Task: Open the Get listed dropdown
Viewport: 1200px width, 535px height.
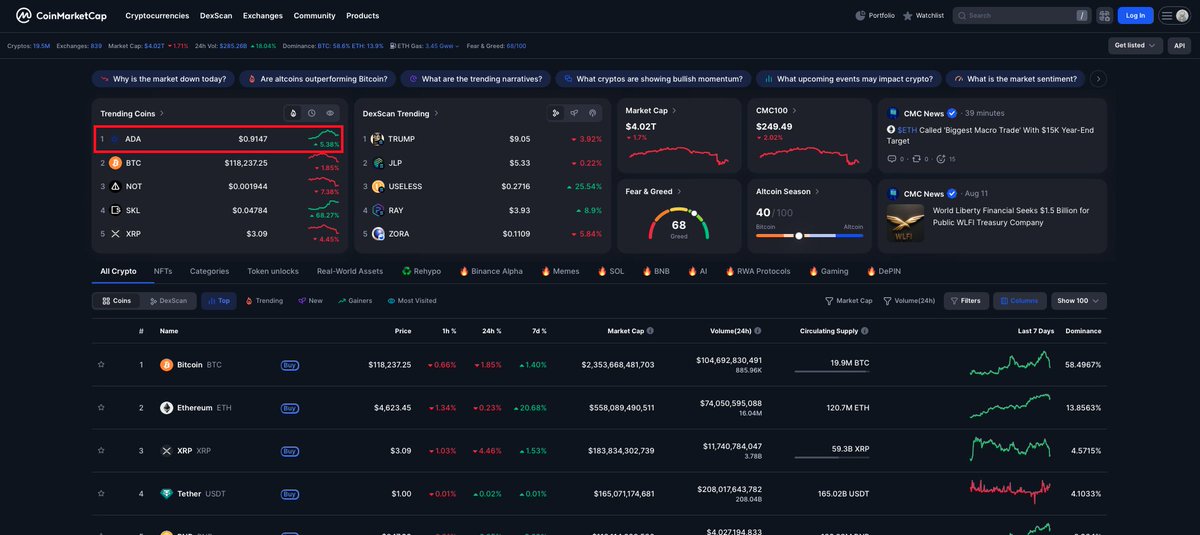Action: point(1136,45)
